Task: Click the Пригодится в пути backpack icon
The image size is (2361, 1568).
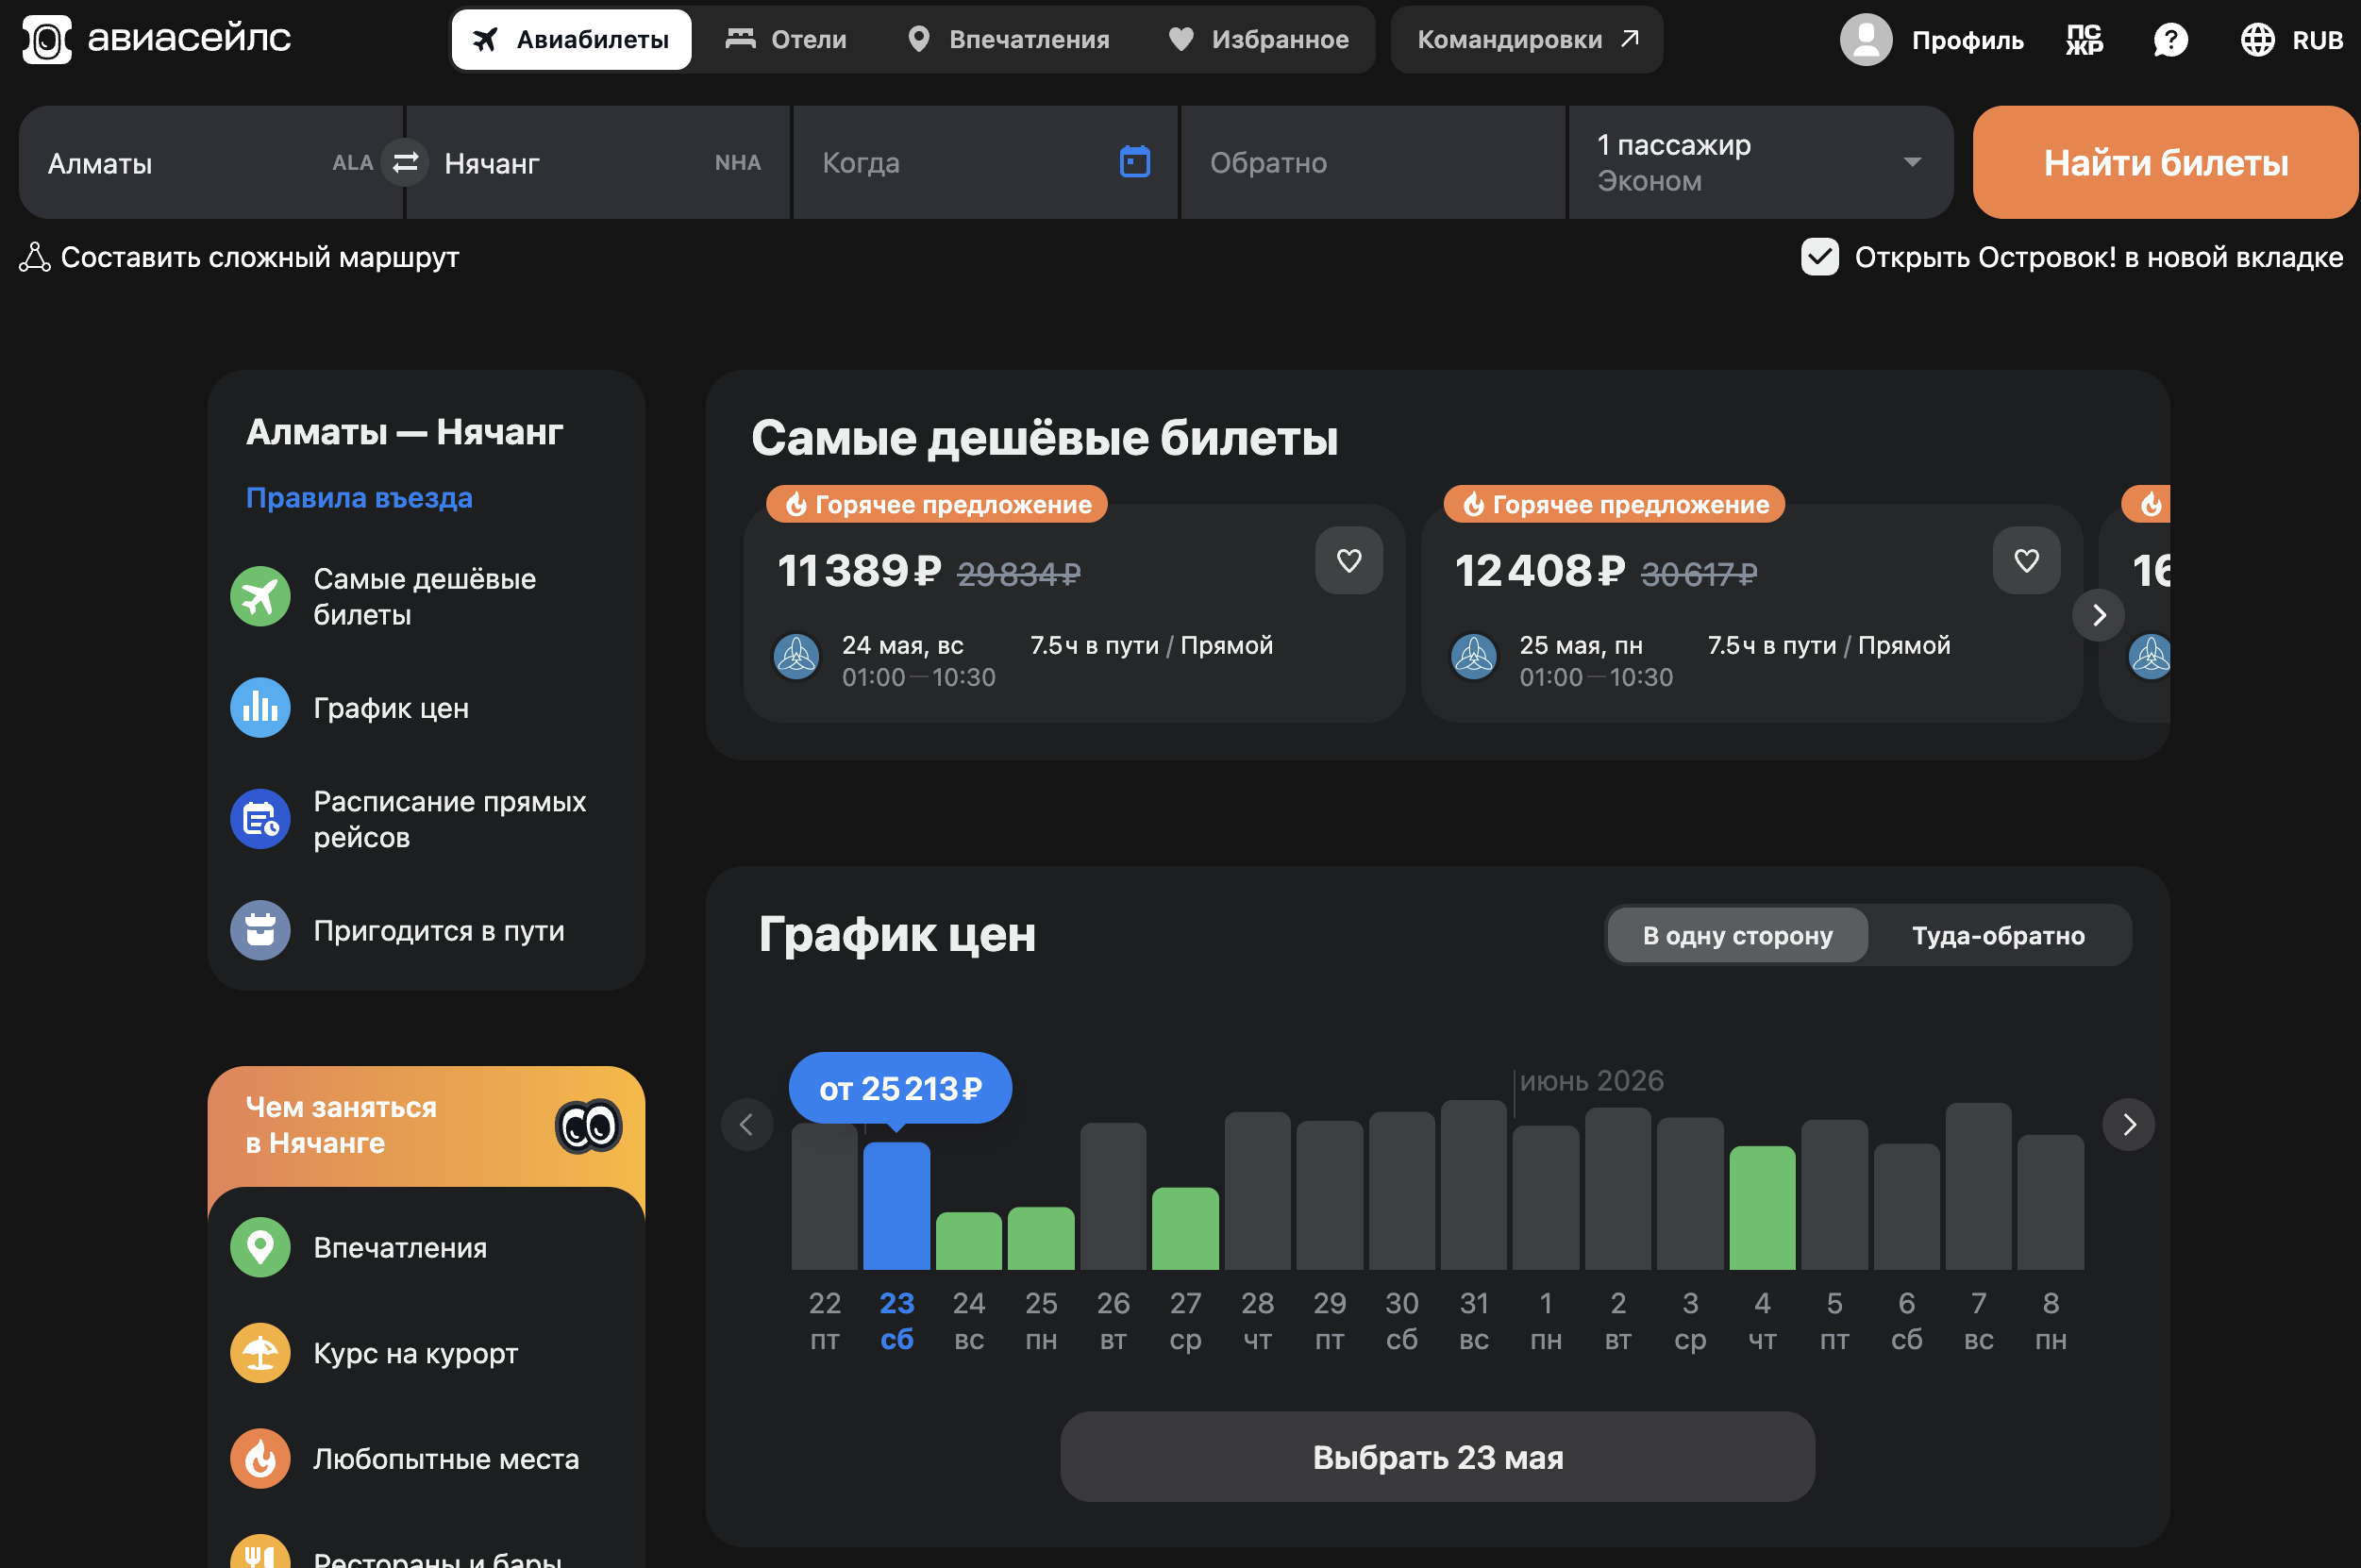Action: [260, 931]
